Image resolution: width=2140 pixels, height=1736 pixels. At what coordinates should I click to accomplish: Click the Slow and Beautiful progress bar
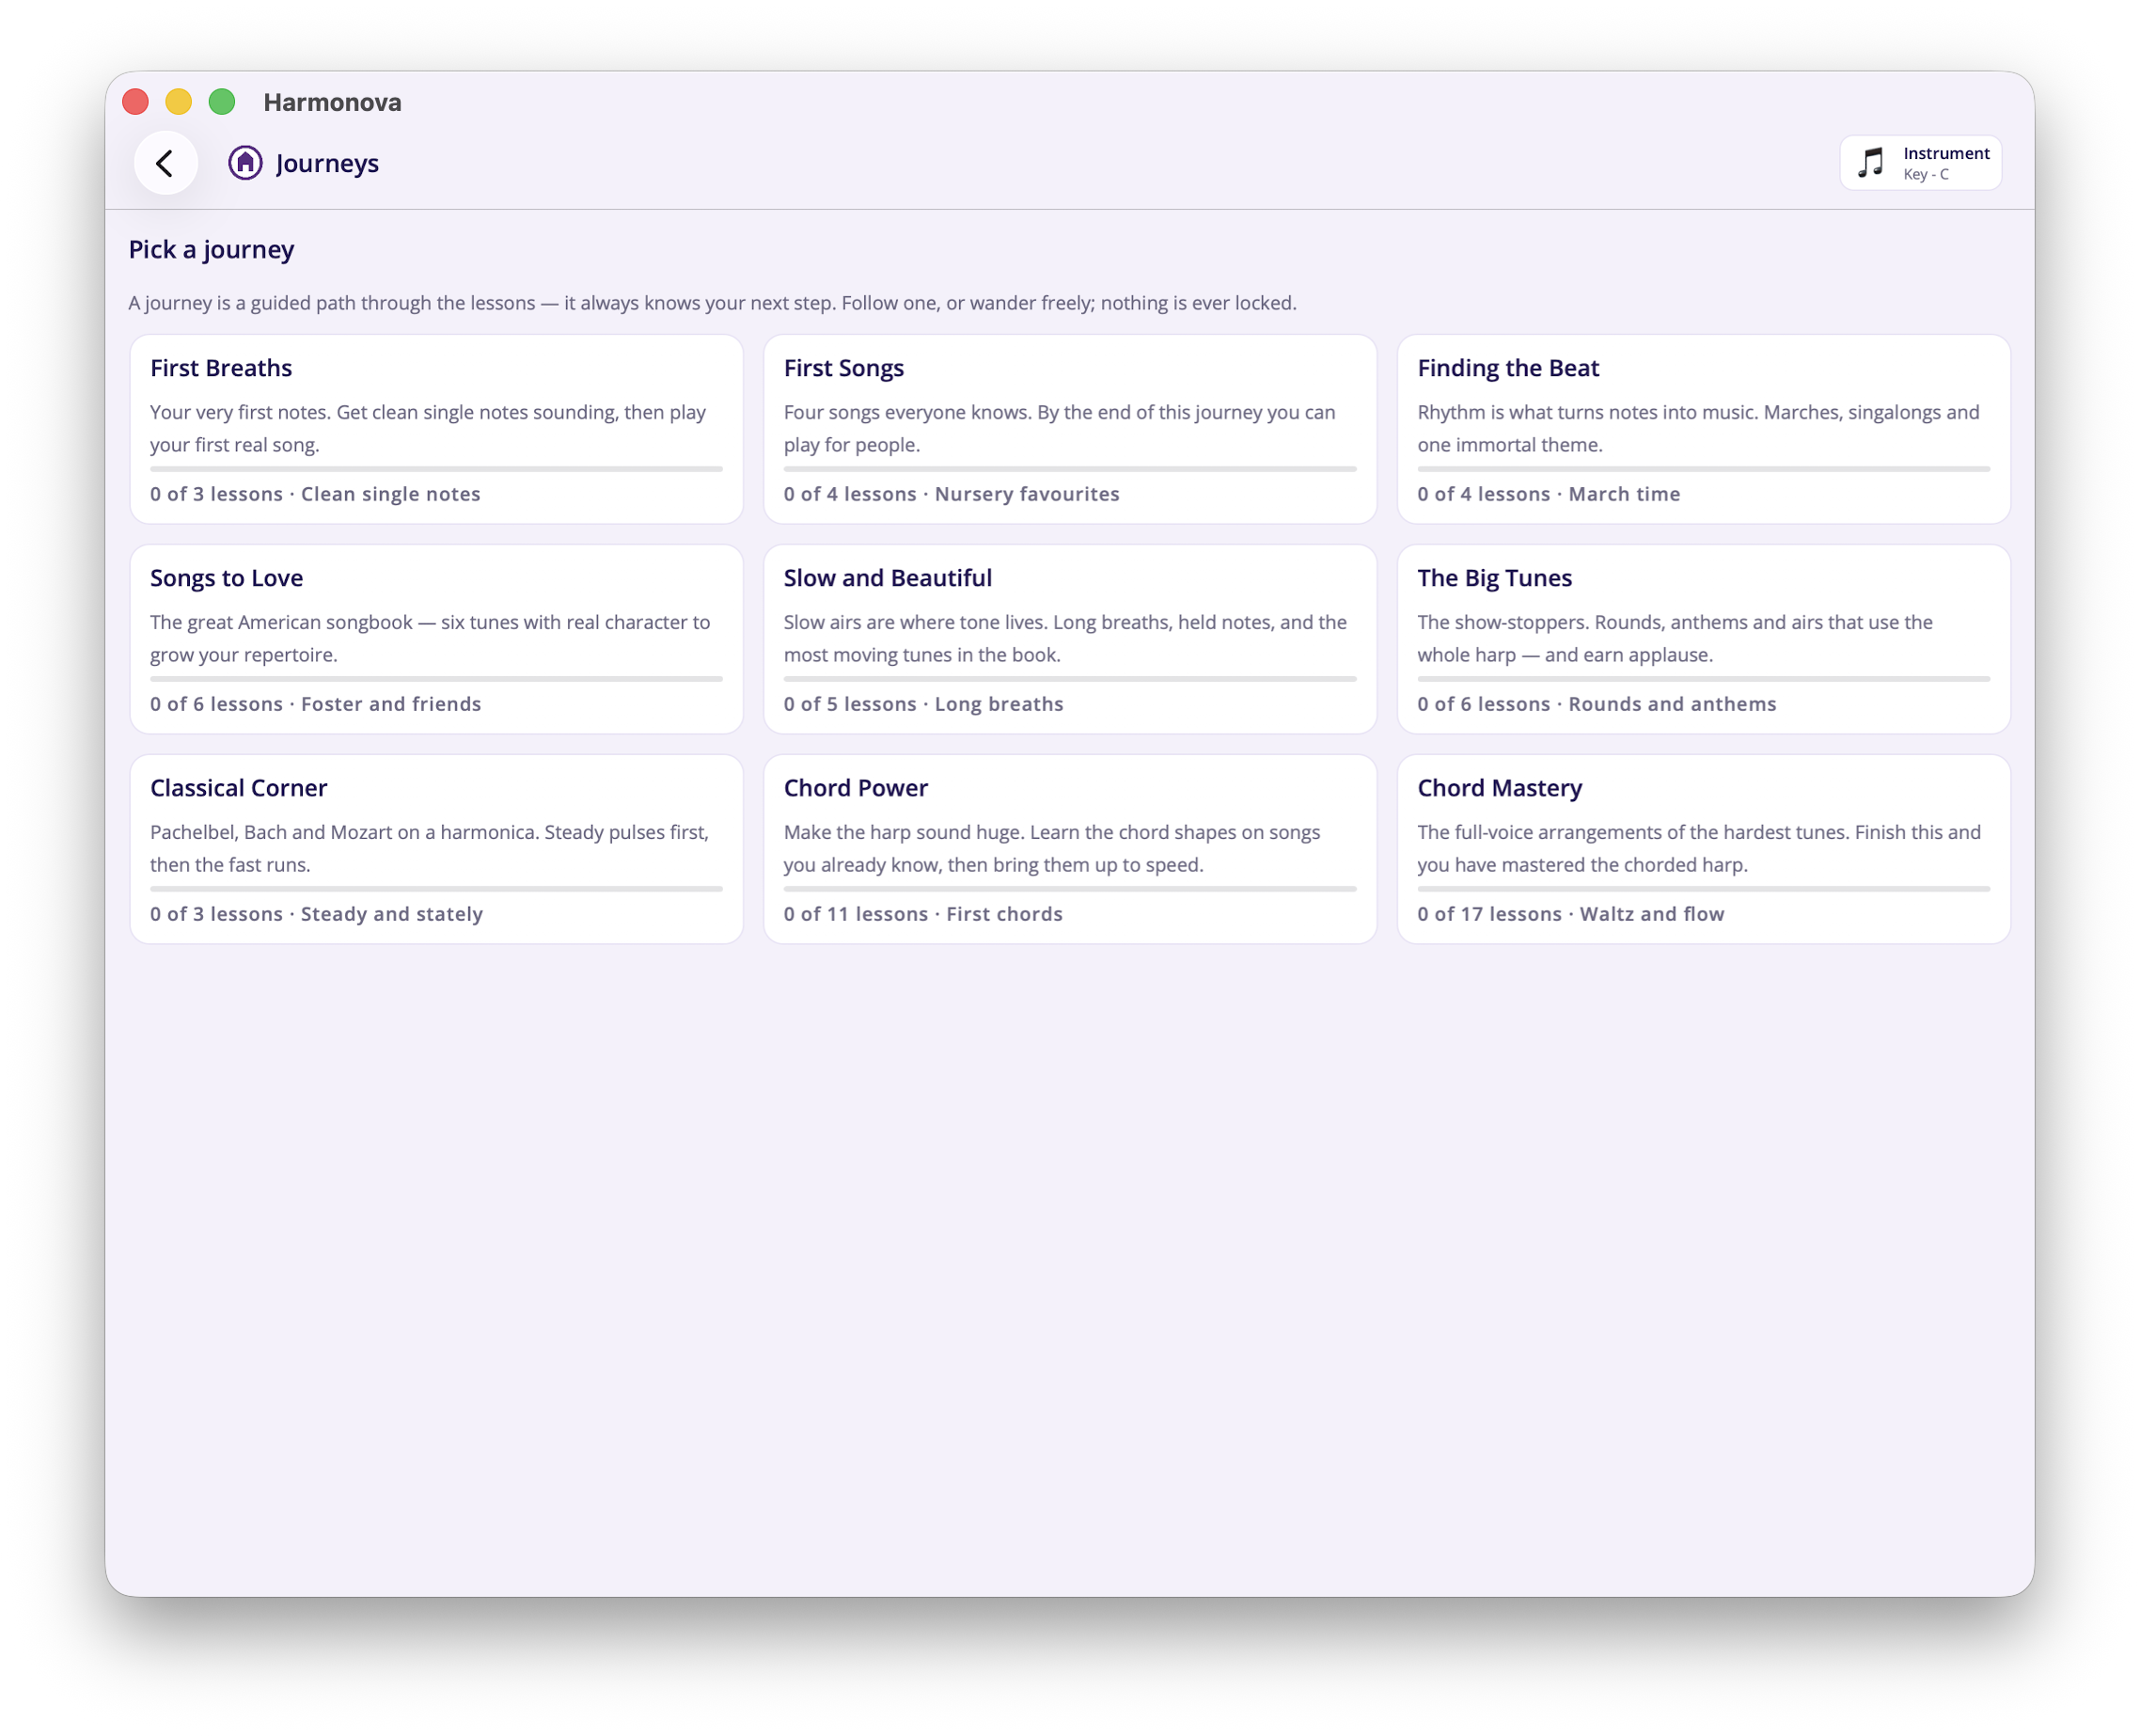tap(1070, 679)
